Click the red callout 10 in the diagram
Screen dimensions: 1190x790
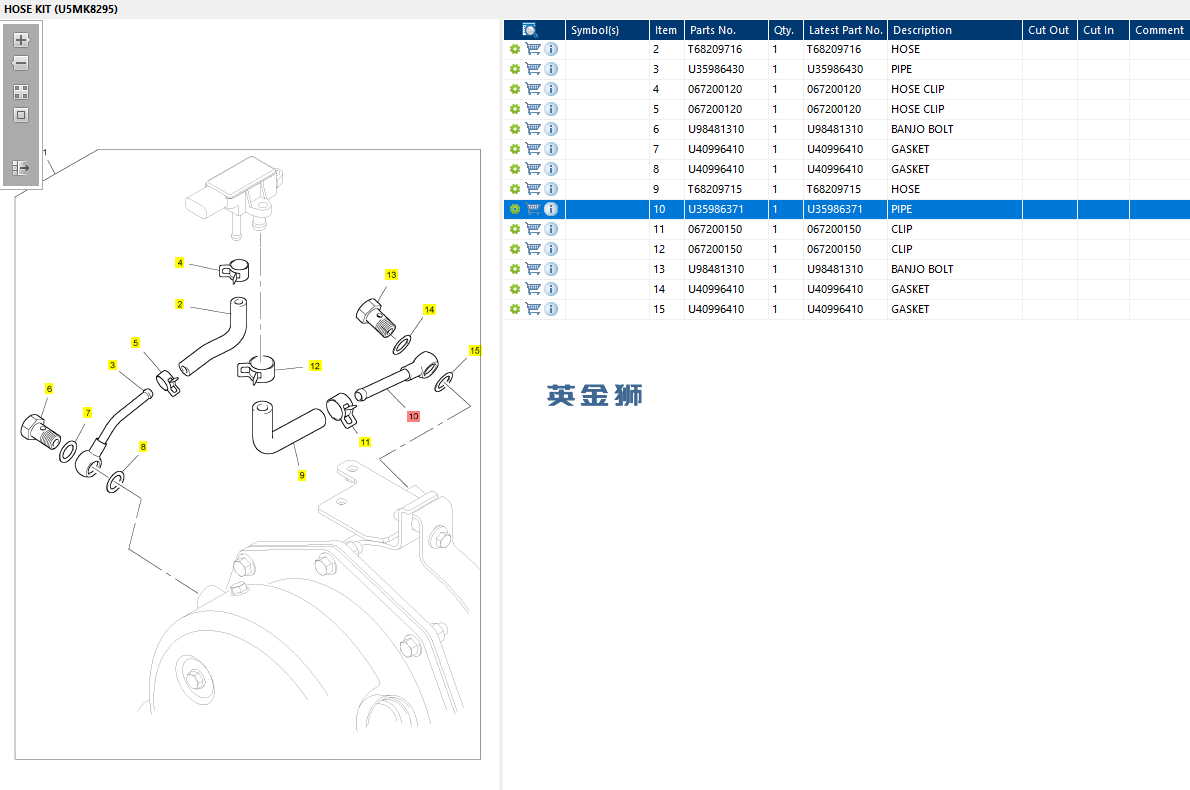413,416
